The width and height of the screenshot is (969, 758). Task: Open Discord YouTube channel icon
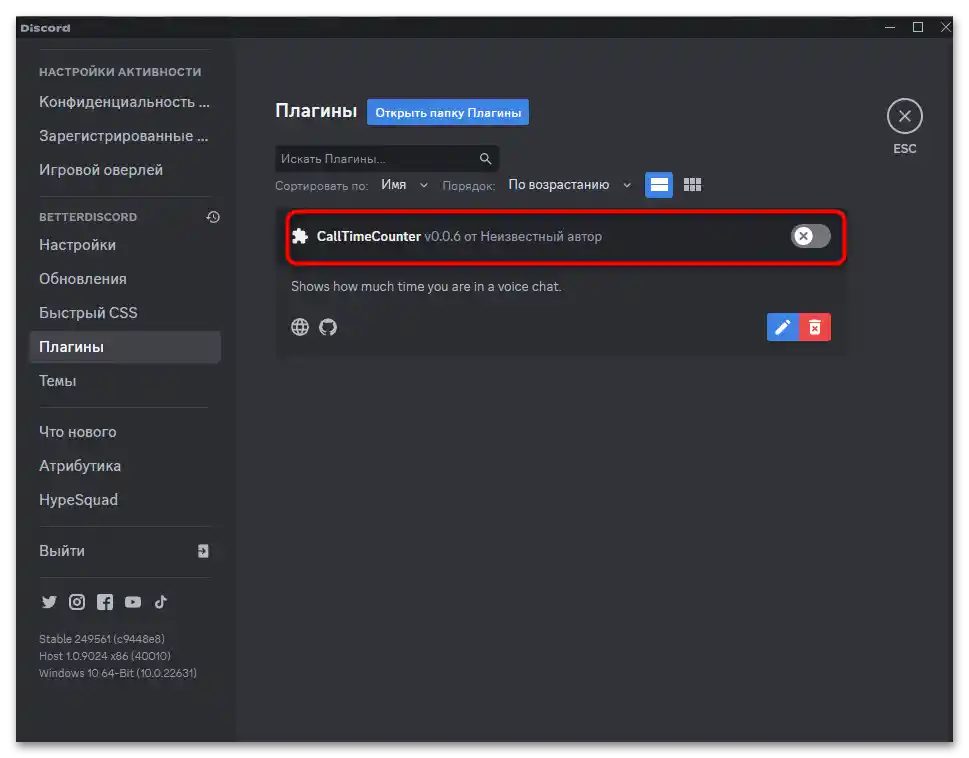[133, 602]
